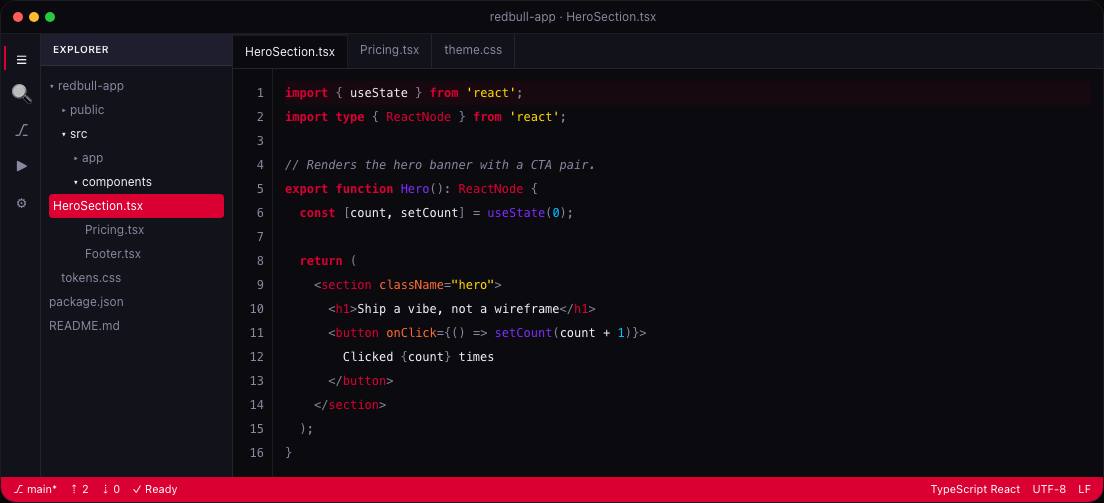
Task: Click the closing </button> tag
Action: pos(360,380)
